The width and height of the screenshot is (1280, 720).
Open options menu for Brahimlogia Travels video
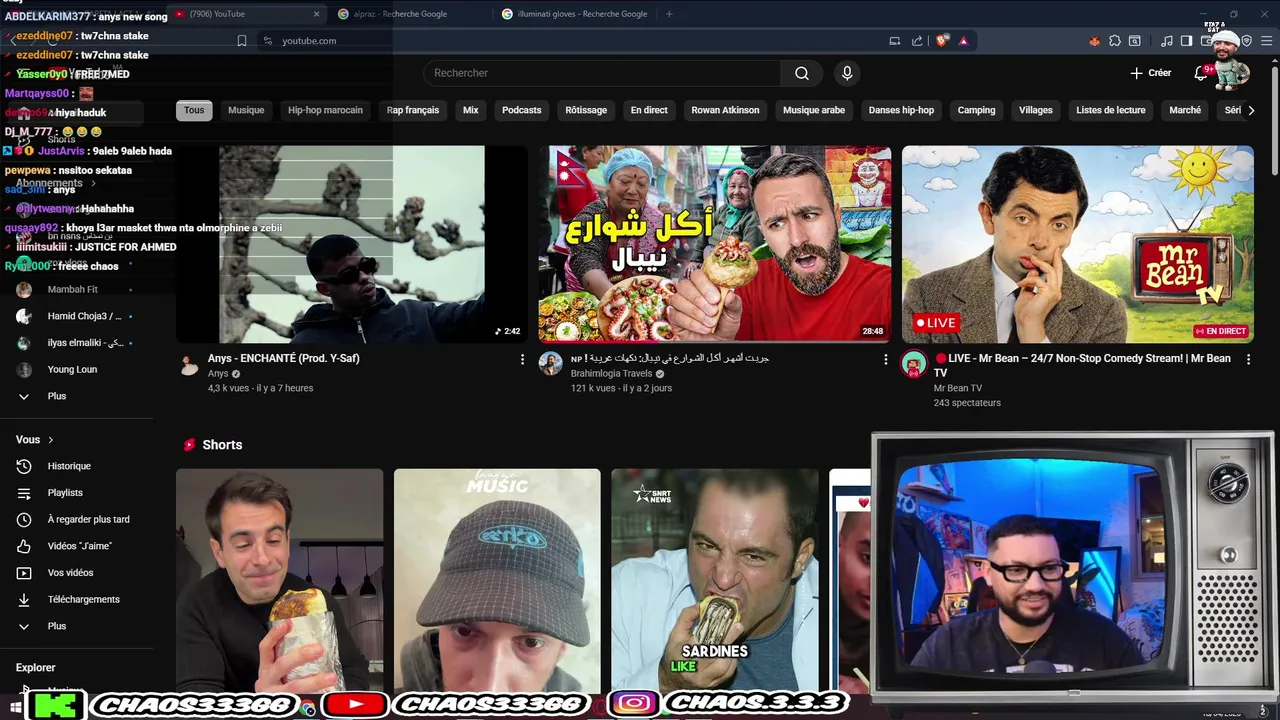885,359
